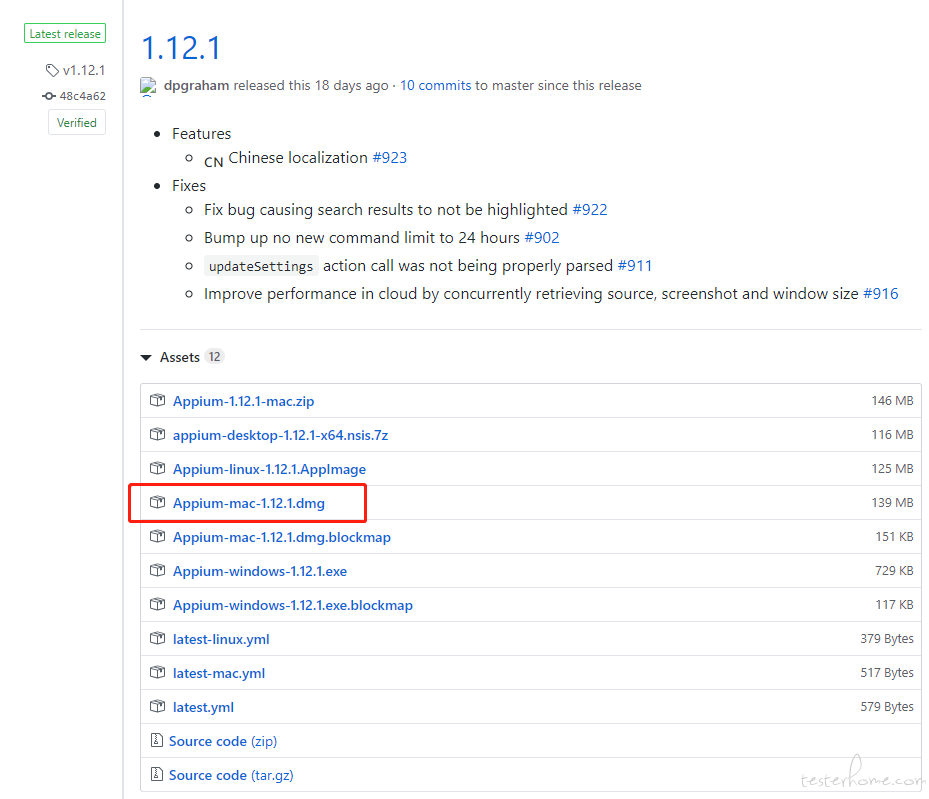This screenshot has width=929, height=799.
Task: Click the tag icon next to v1.12.1
Action: coord(52,70)
